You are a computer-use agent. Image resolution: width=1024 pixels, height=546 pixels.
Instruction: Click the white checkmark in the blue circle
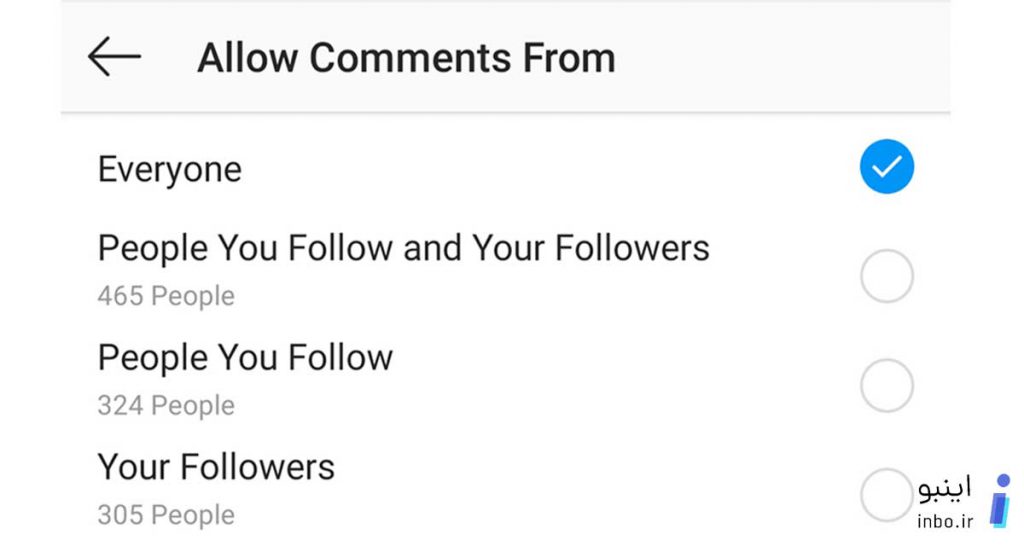(x=886, y=167)
